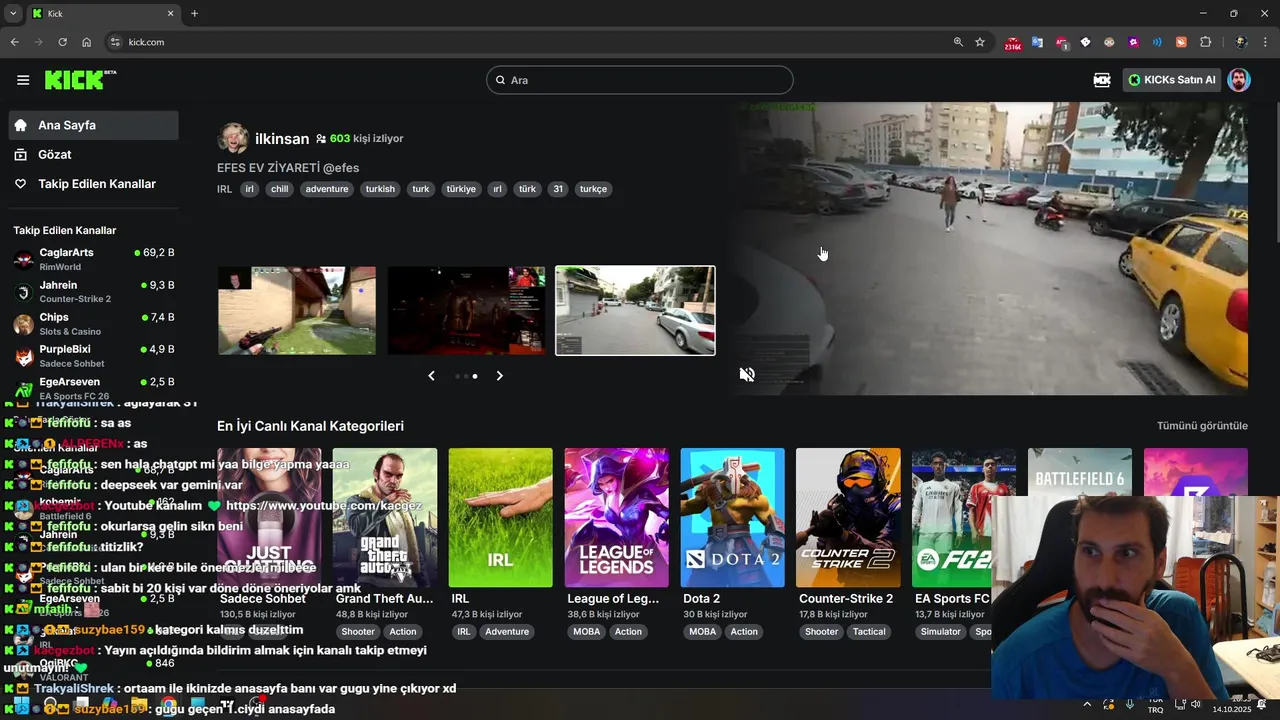This screenshot has height=720, width=1280.
Task: Select the turkçe tag
Action: click(x=593, y=189)
